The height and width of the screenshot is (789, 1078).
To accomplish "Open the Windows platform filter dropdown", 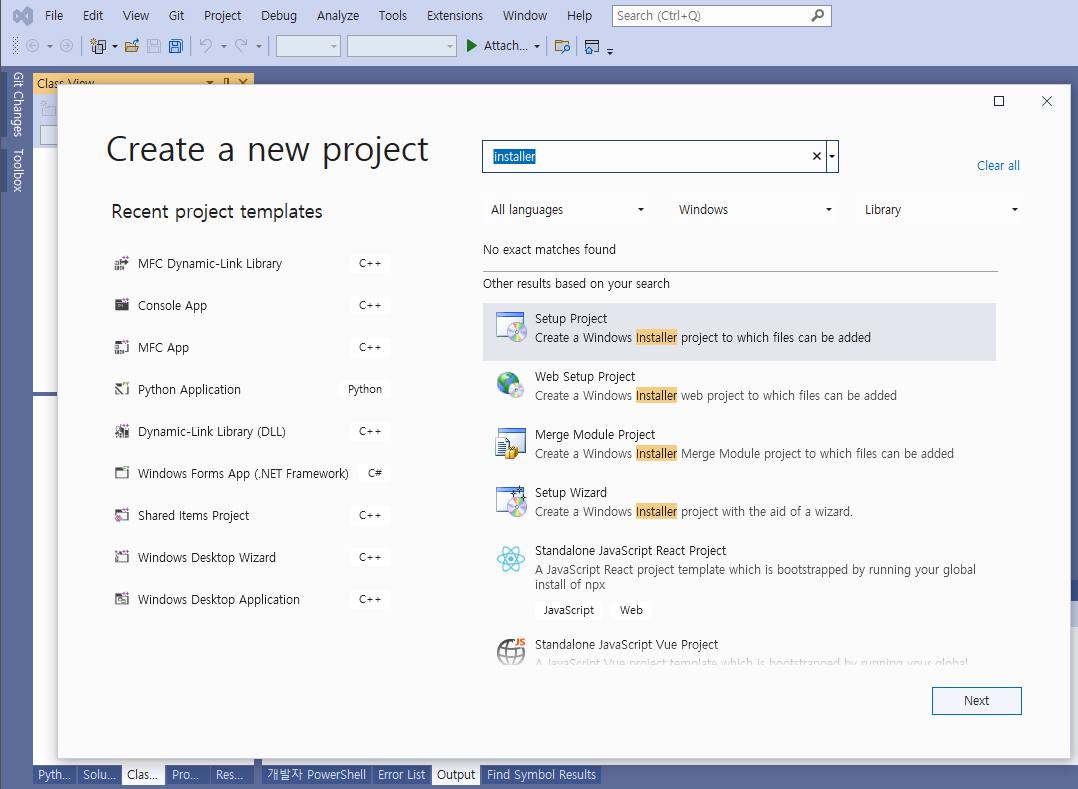I will click(755, 210).
